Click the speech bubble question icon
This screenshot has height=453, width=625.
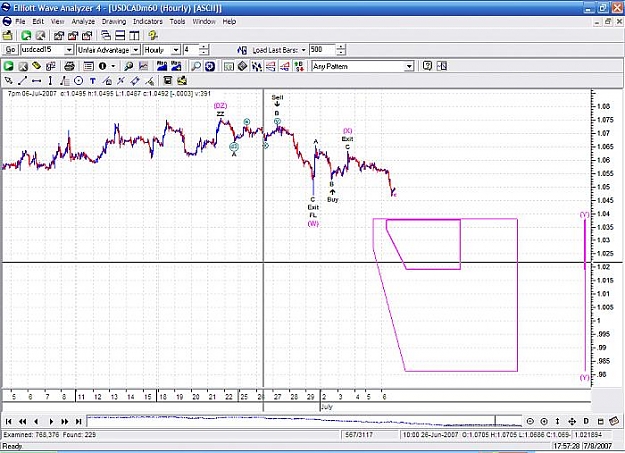coord(427,66)
